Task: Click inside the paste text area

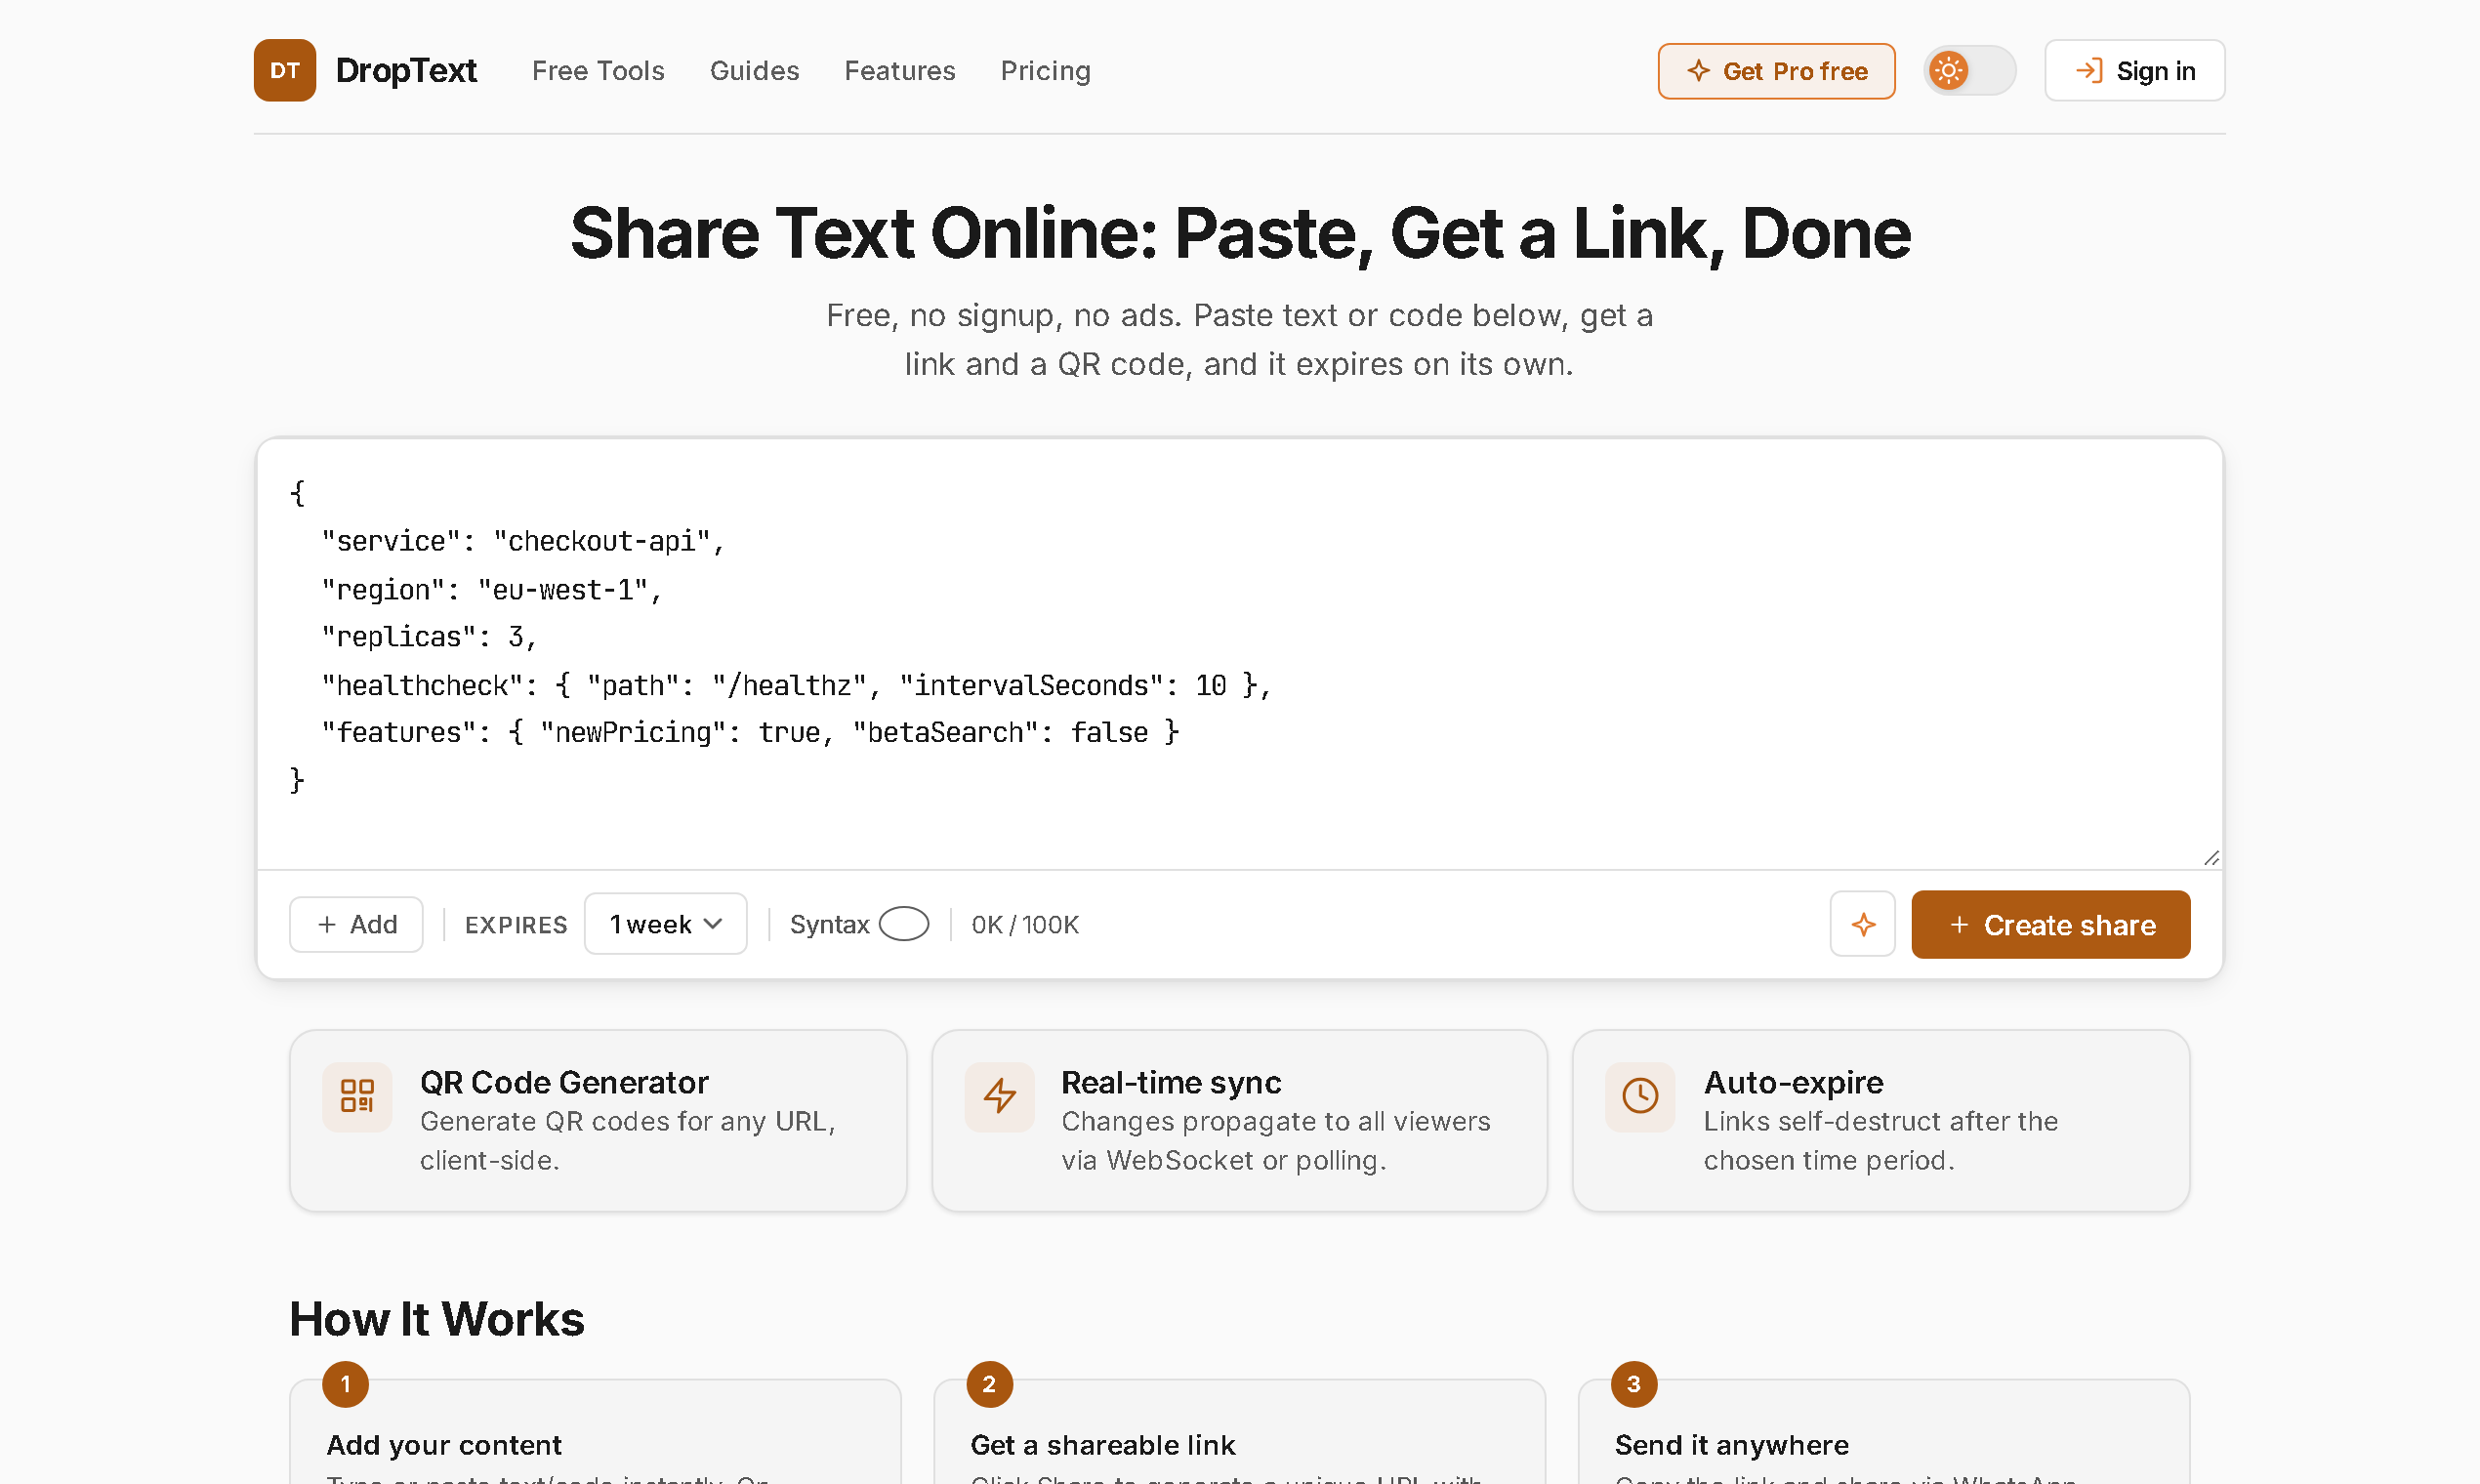Action: click(x=1240, y=653)
